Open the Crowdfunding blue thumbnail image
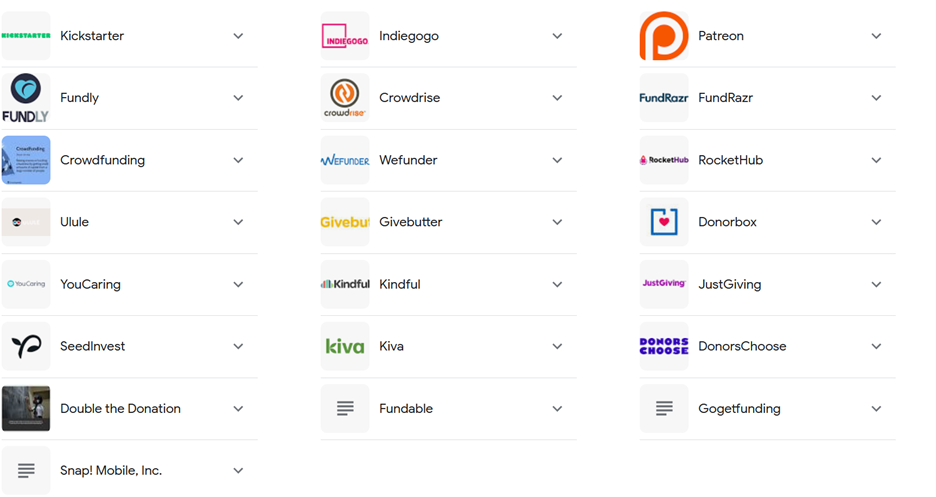Screen dimensions: 936x497 point(26,160)
